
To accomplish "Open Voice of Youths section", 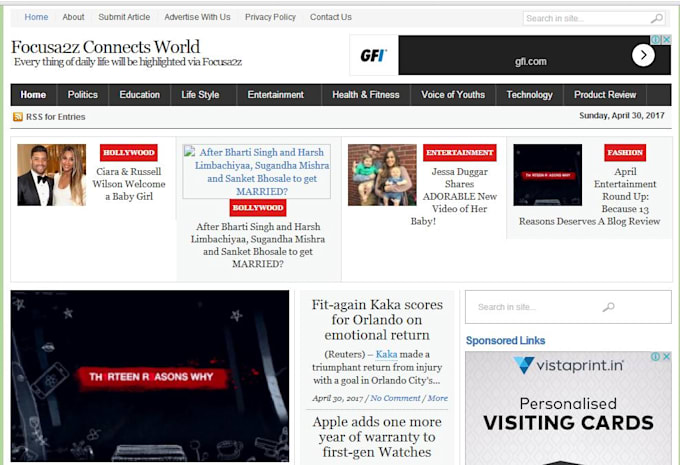I will point(453,95).
